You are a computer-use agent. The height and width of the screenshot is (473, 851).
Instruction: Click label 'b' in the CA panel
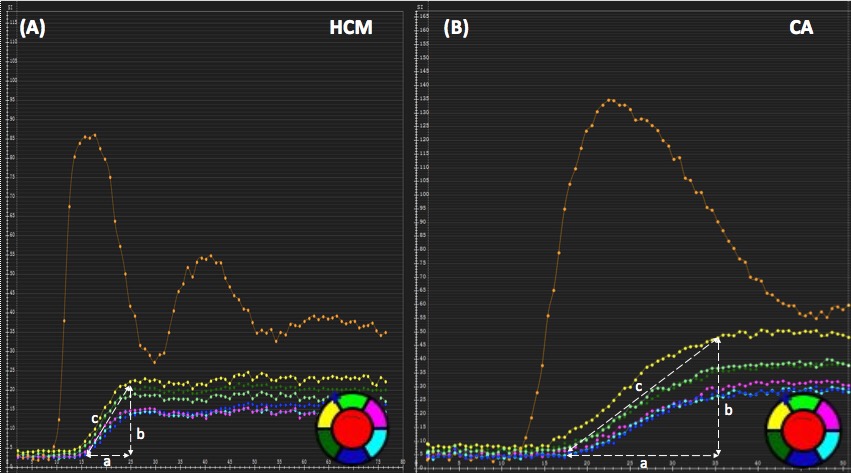tap(729, 410)
